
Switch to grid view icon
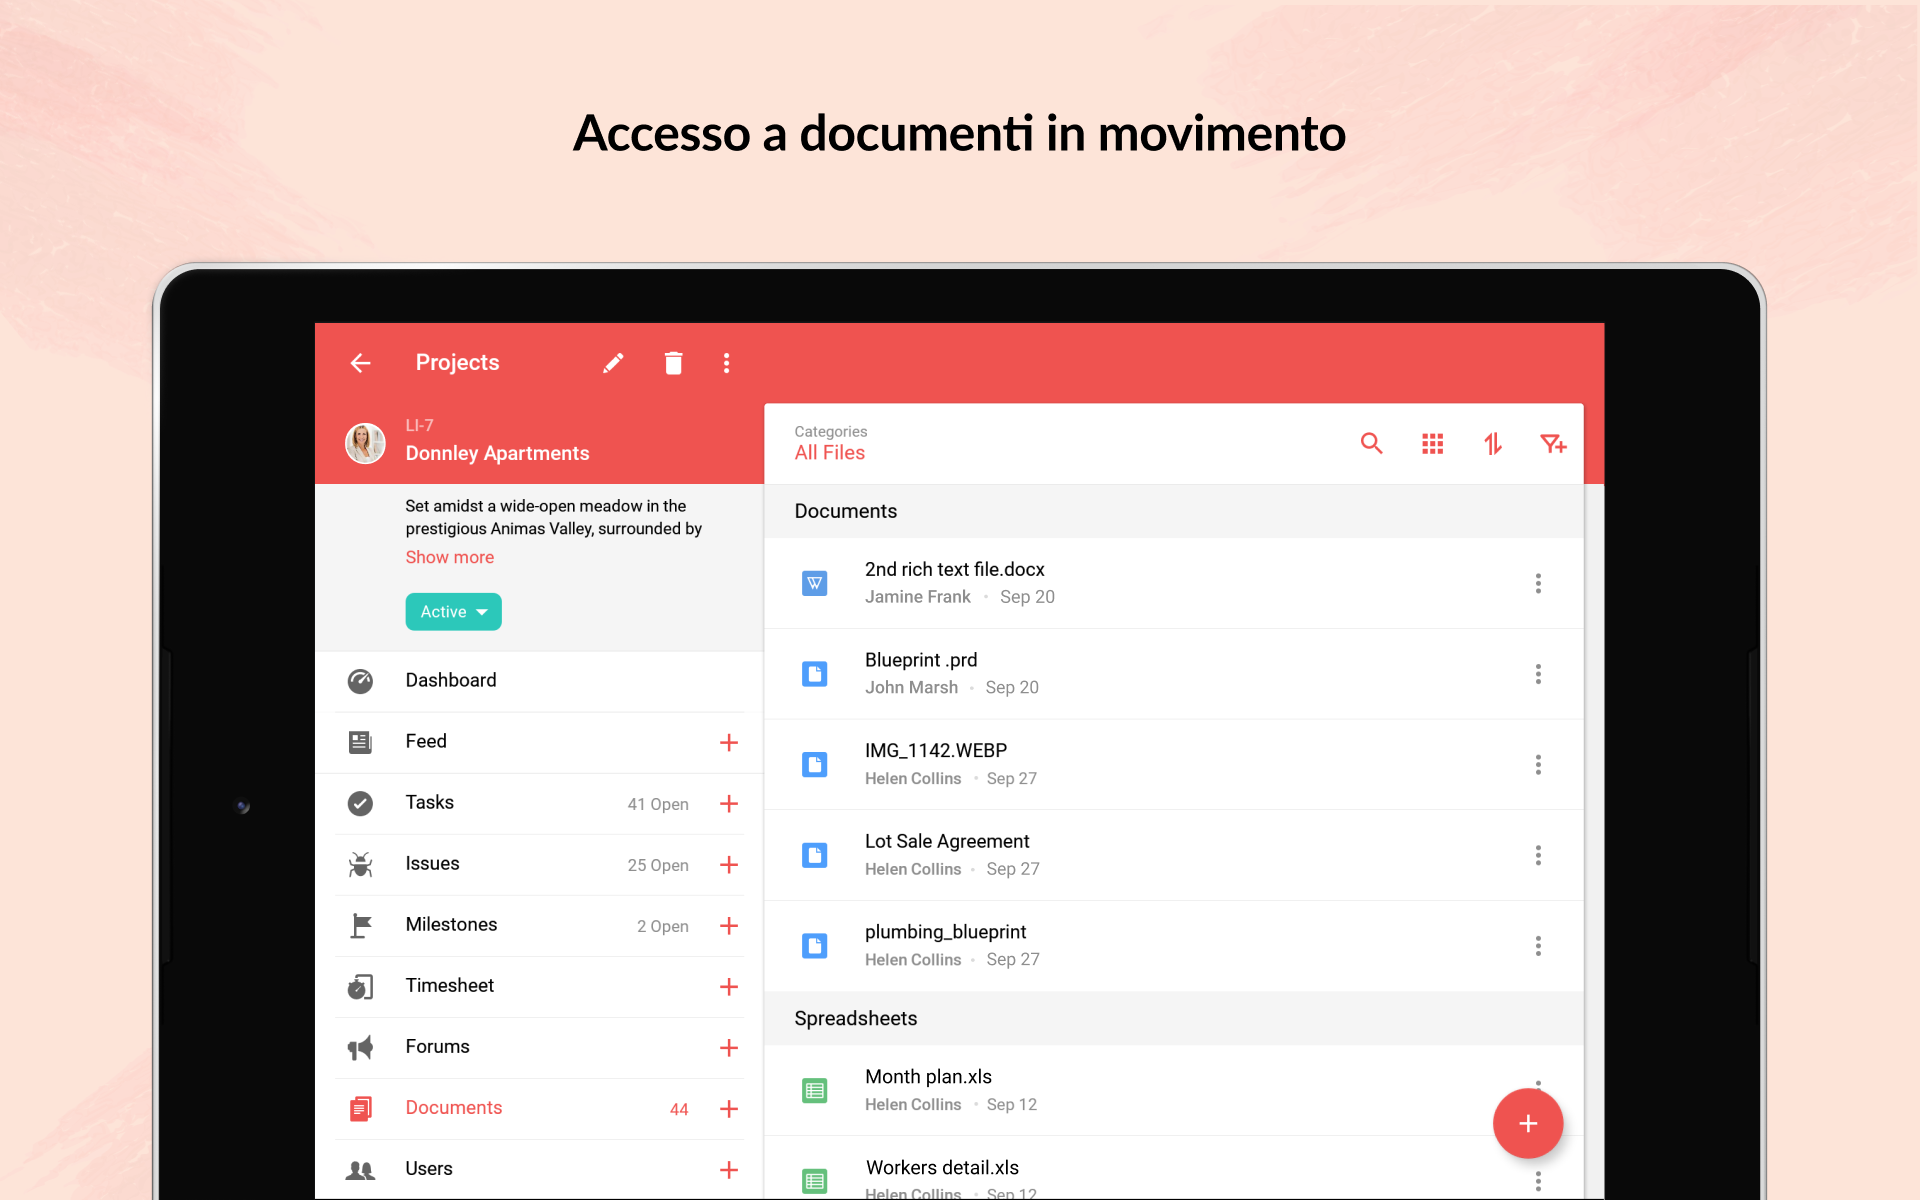click(1432, 444)
